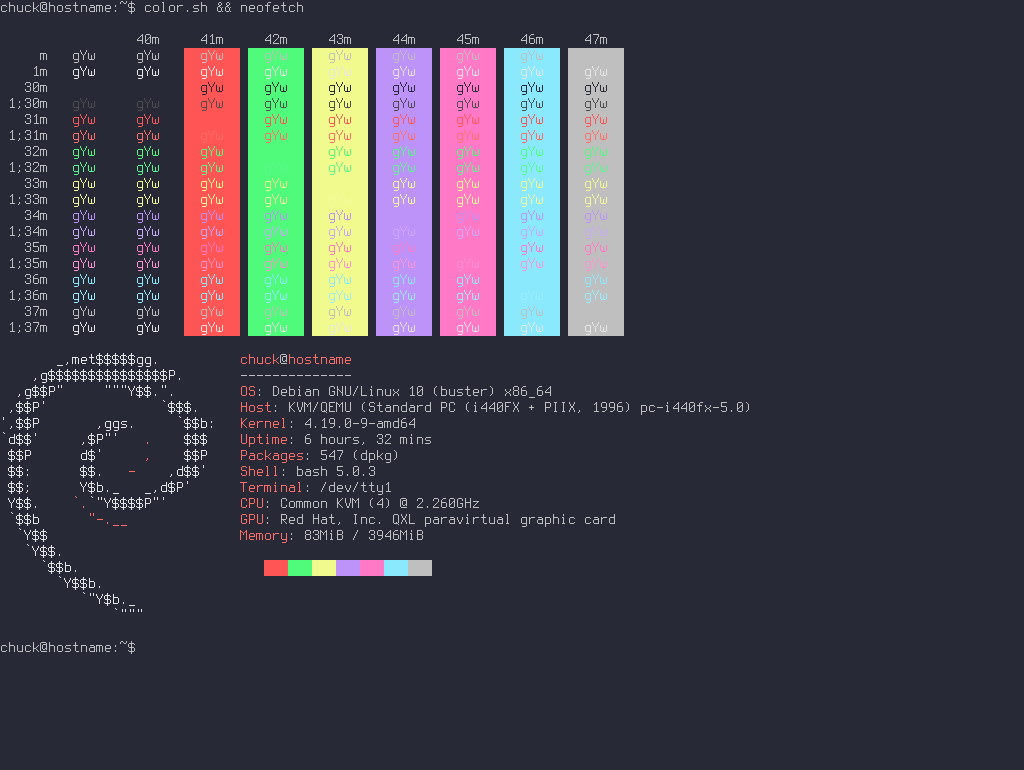Click the 47m column header

coord(596,40)
